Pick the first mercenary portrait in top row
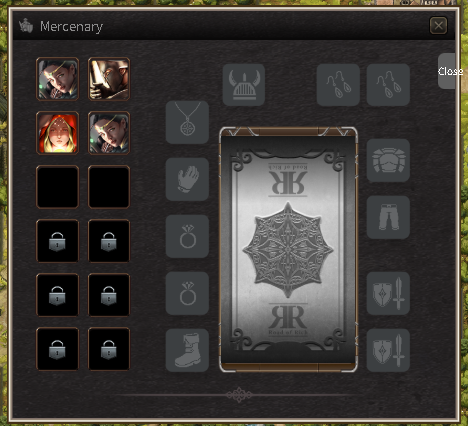The image size is (468, 426). (58, 79)
